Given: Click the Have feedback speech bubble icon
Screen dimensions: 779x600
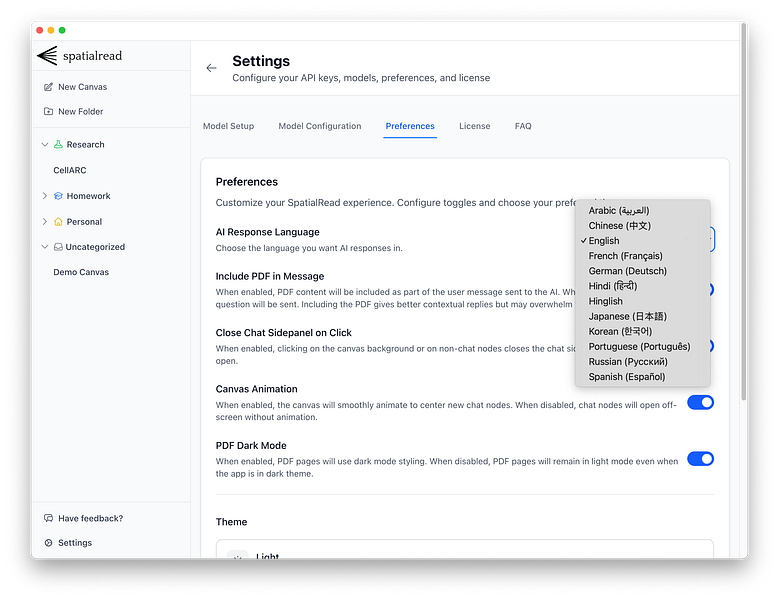Looking at the screenshot, I should (x=48, y=518).
